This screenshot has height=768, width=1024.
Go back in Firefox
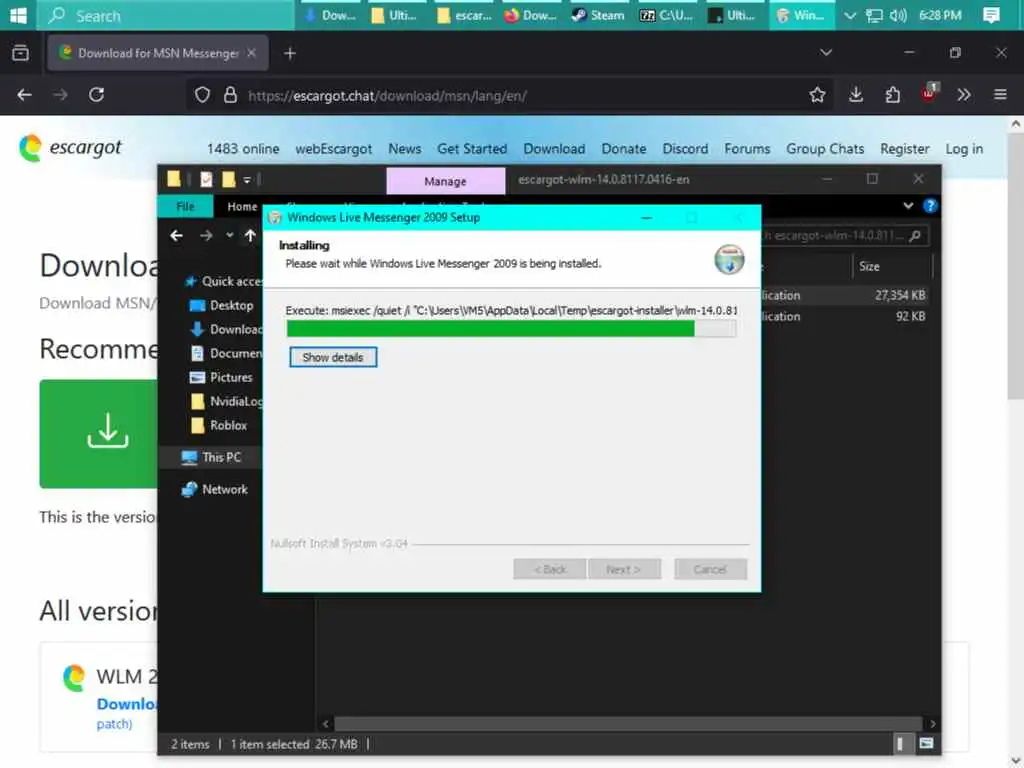(24, 95)
